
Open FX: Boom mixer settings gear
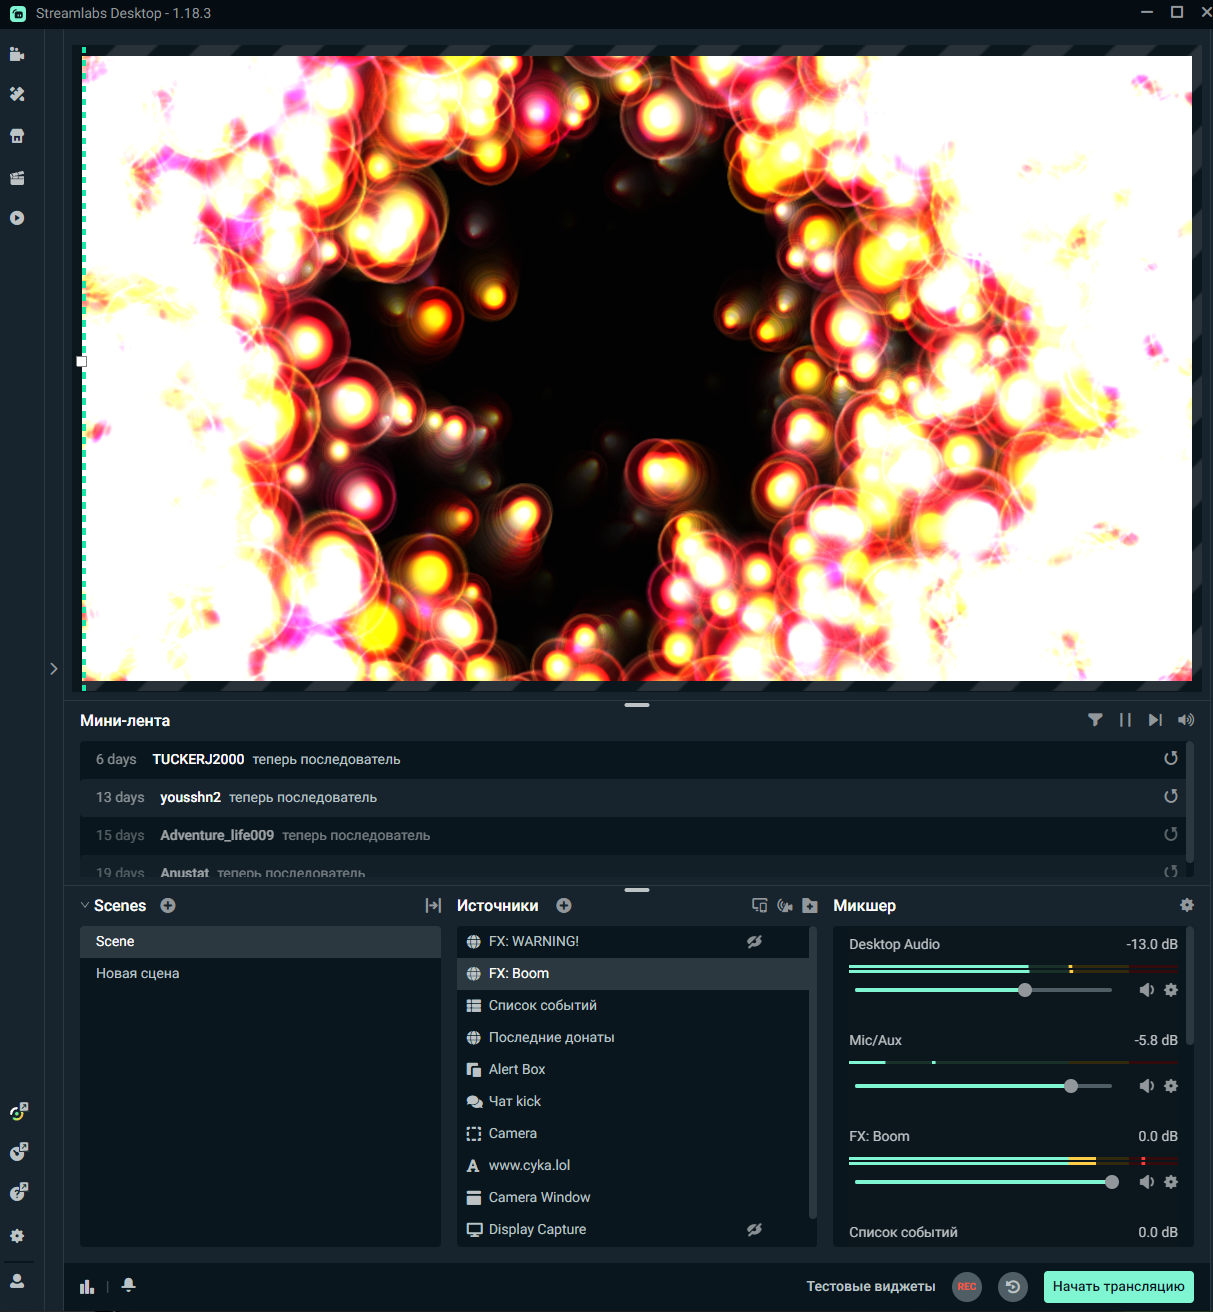point(1171,1182)
